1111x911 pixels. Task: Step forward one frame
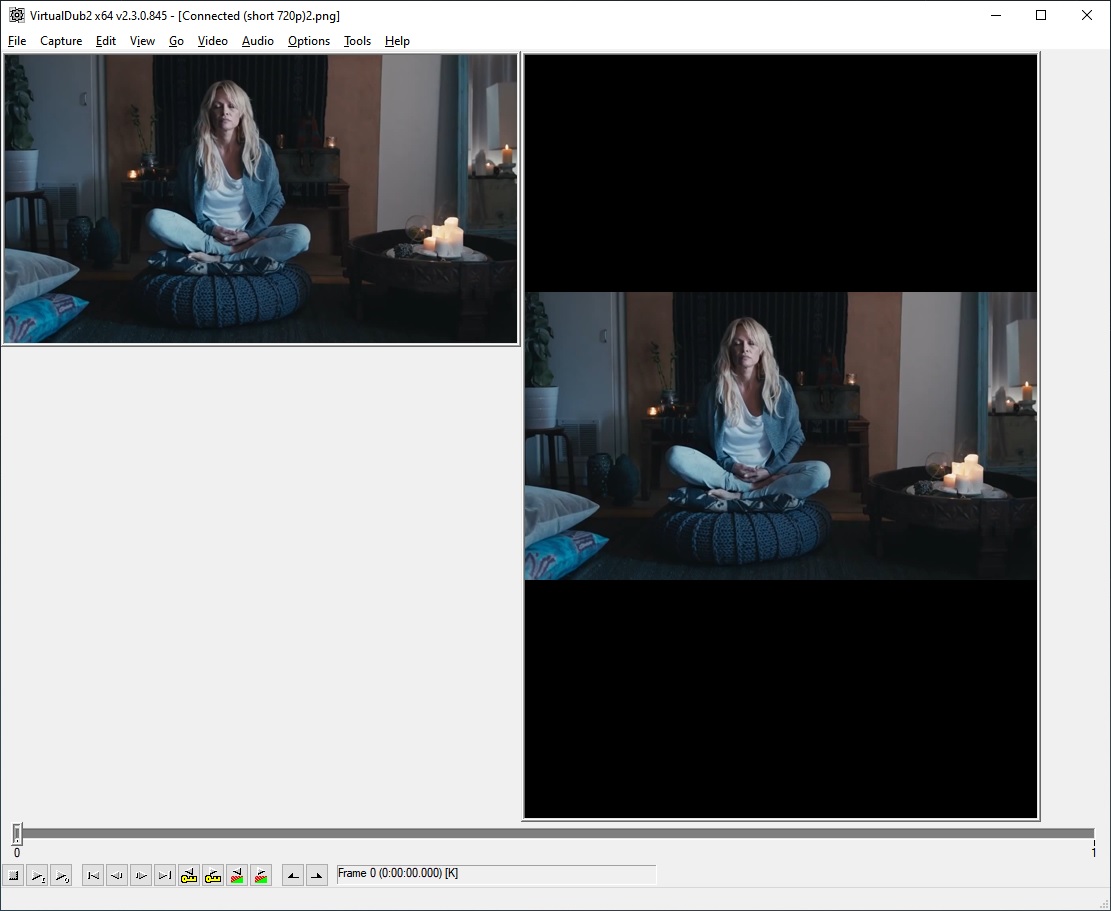(141, 876)
